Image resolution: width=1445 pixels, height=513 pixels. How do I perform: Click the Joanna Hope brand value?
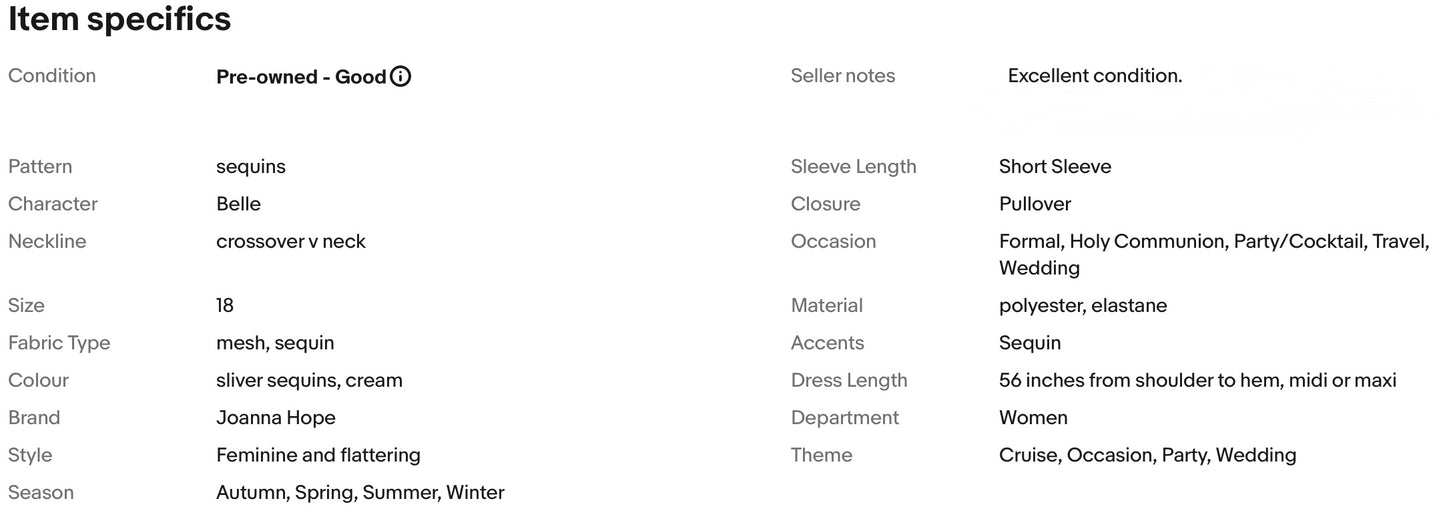tap(276, 418)
